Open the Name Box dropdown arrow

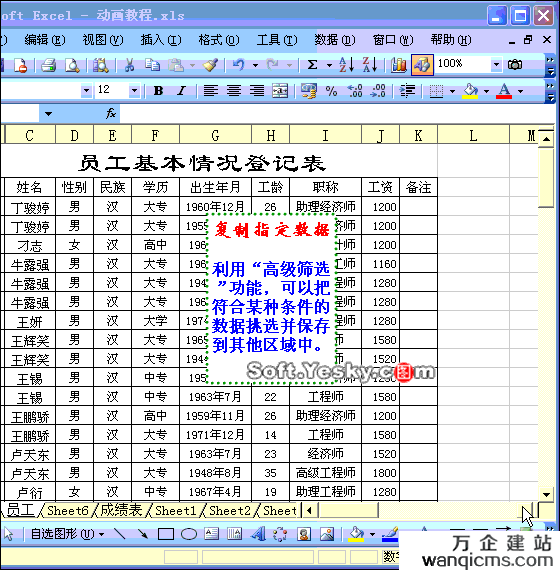pos(48,114)
